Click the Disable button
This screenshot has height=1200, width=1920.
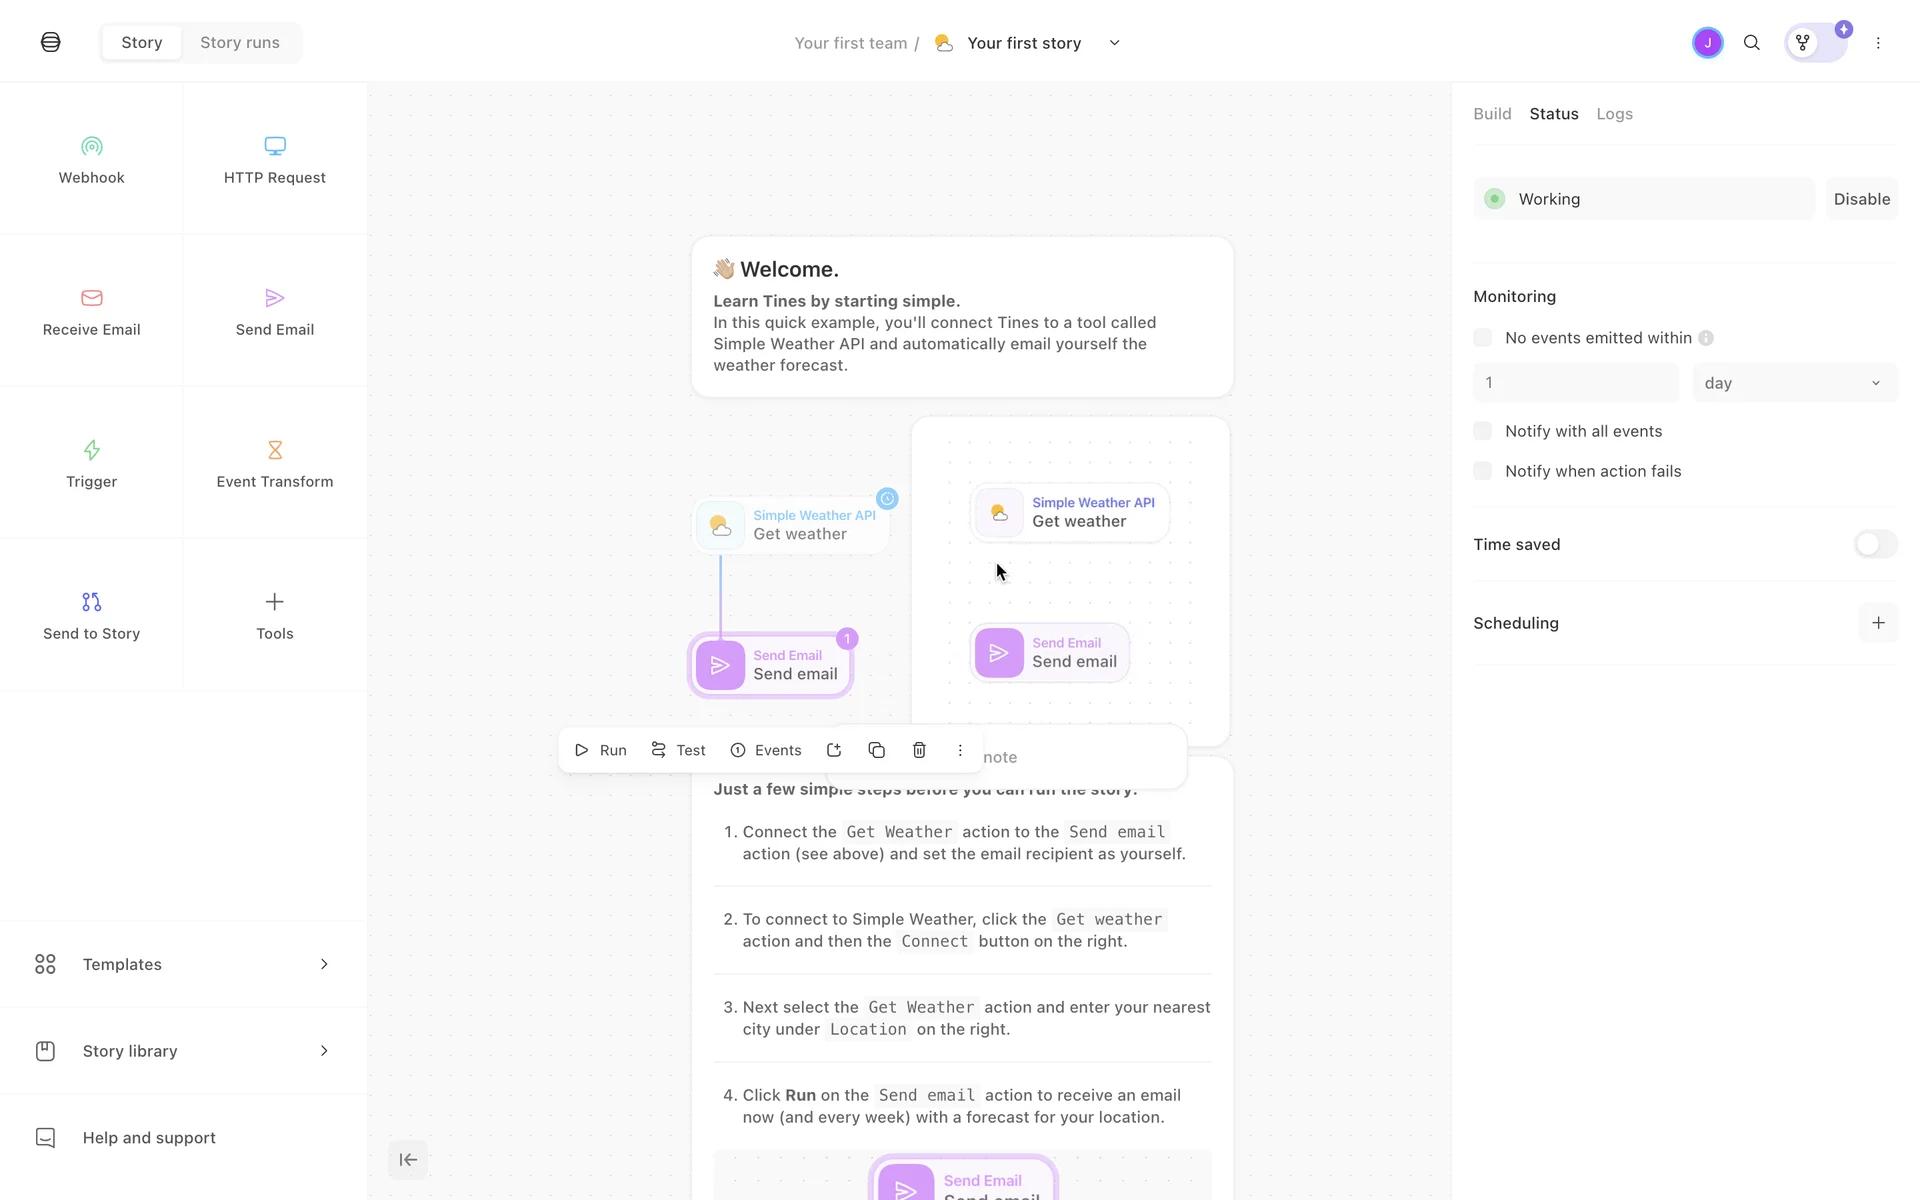point(1861,199)
